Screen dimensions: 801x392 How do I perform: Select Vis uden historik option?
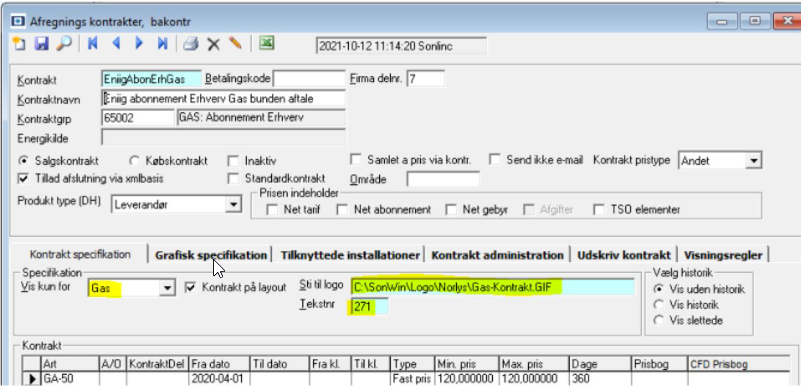(658, 289)
